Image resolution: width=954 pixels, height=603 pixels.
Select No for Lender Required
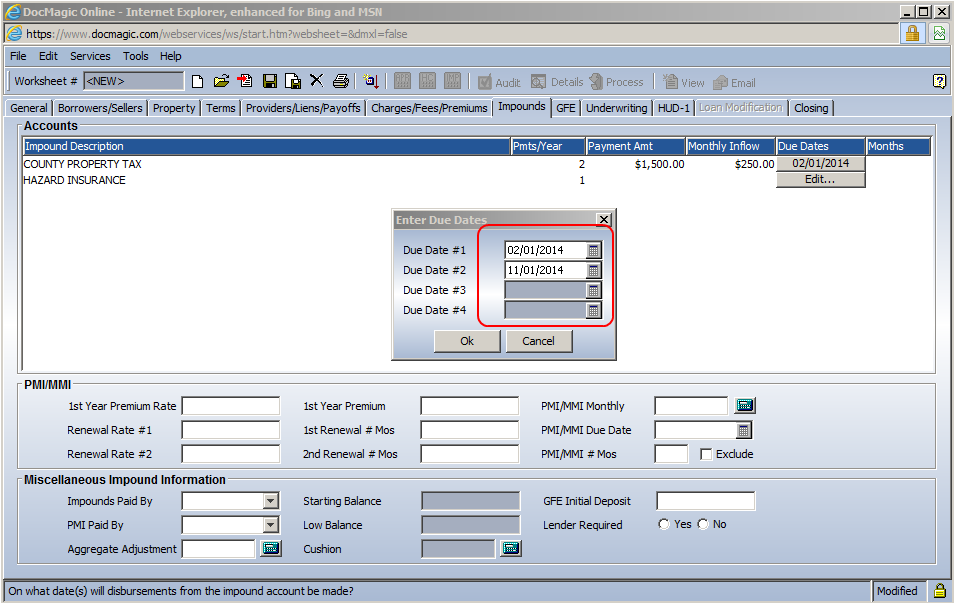[x=703, y=524]
